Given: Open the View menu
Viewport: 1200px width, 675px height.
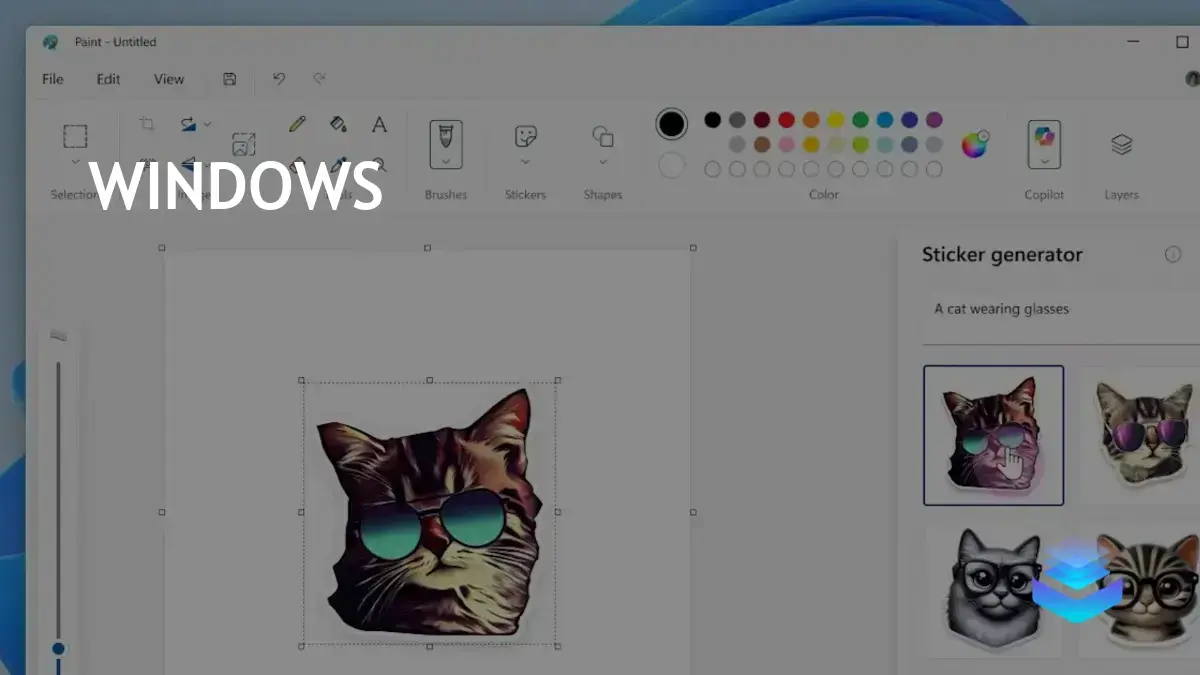Looking at the screenshot, I should pyautogui.click(x=169, y=79).
